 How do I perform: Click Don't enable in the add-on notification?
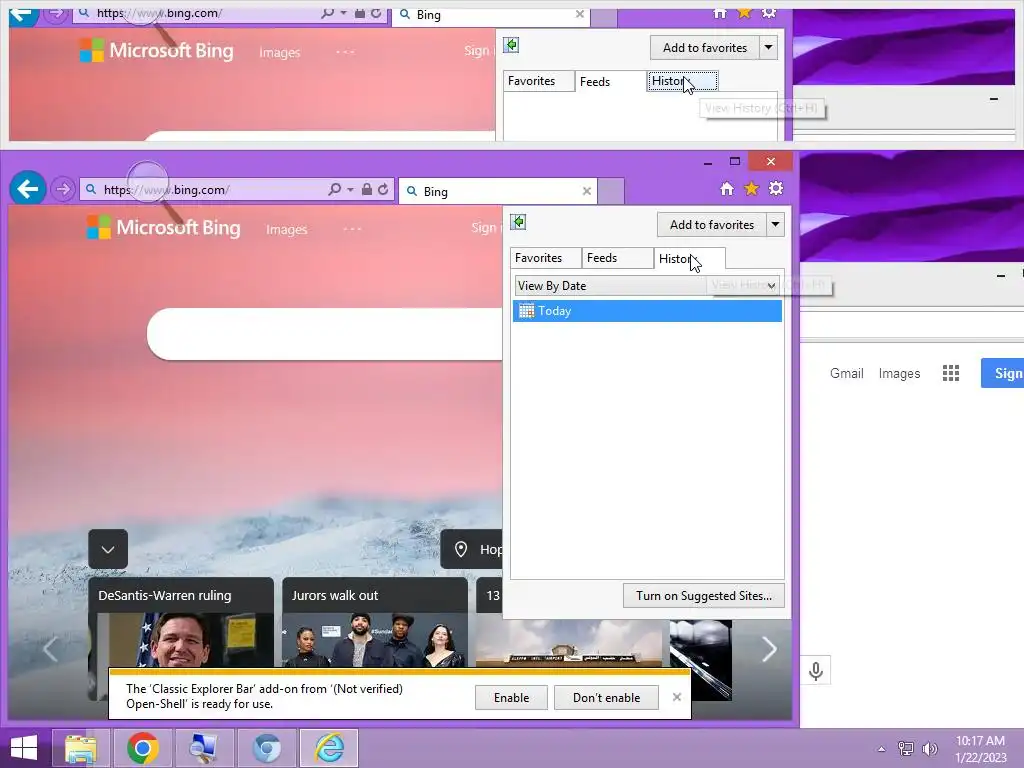[606, 697]
